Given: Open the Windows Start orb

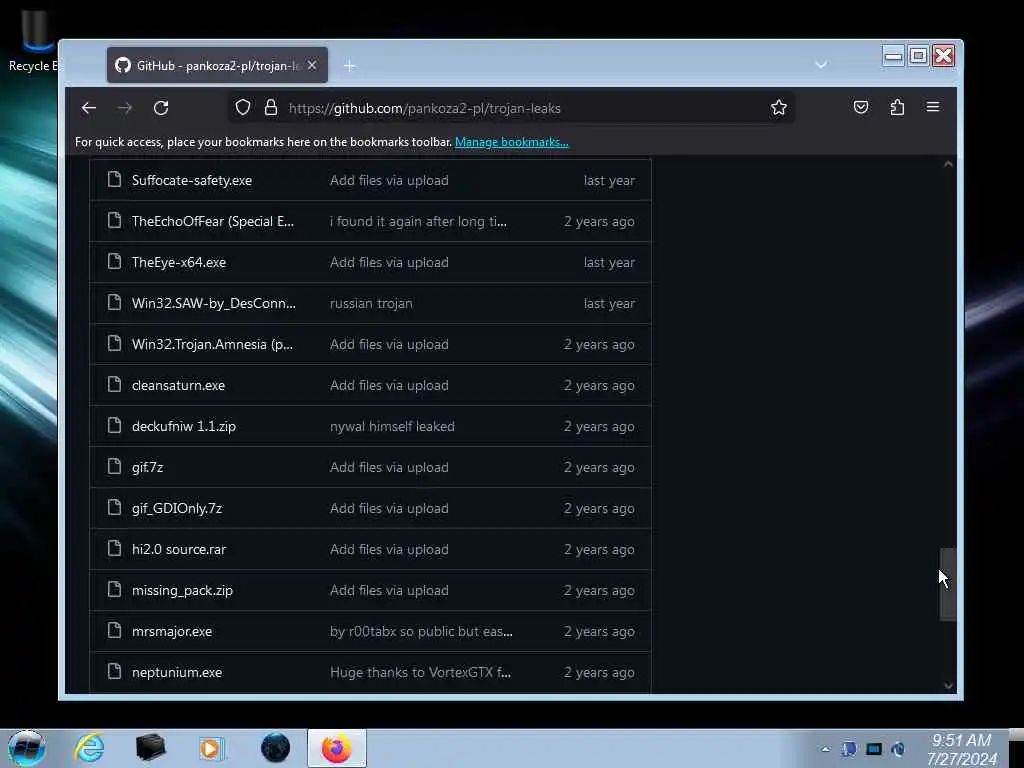Looking at the screenshot, I should (x=26, y=748).
